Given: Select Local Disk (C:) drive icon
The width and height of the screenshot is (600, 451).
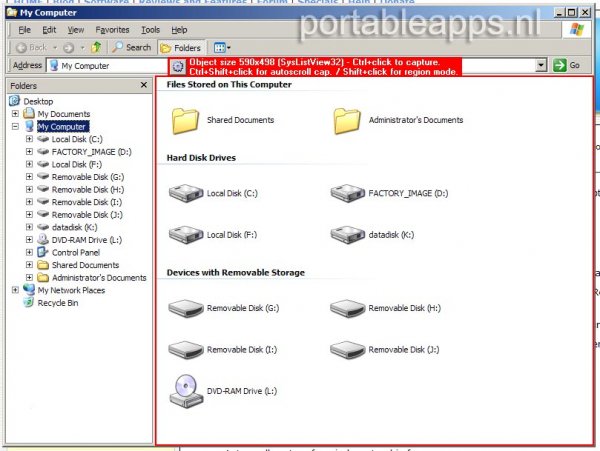Looking at the screenshot, I should [186, 192].
